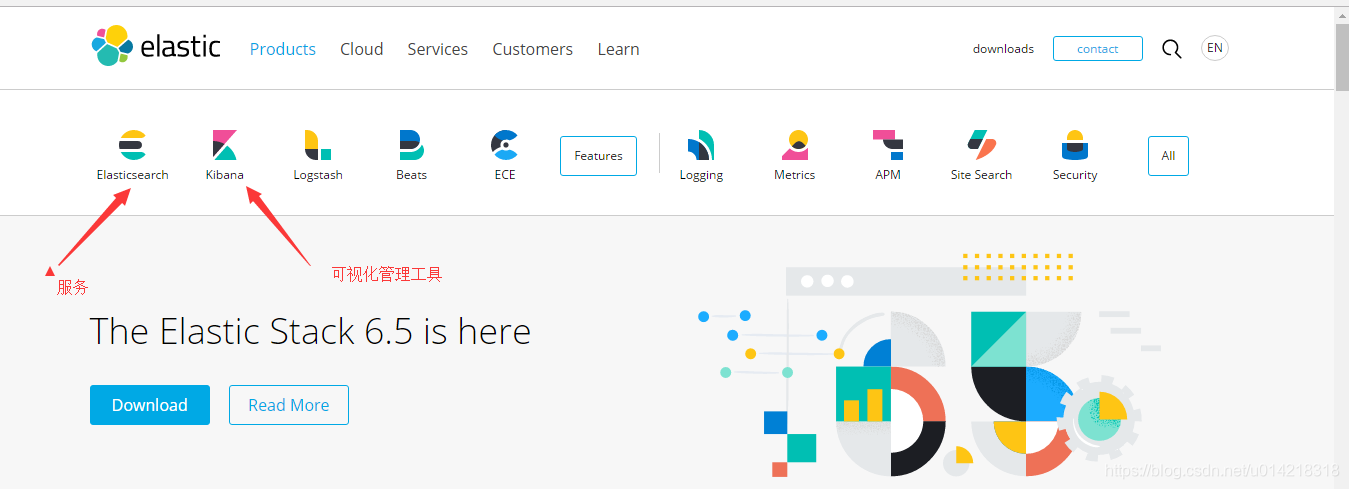Open the Site Search icon
Screen dimensions: 1349x489
click(982, 145)
